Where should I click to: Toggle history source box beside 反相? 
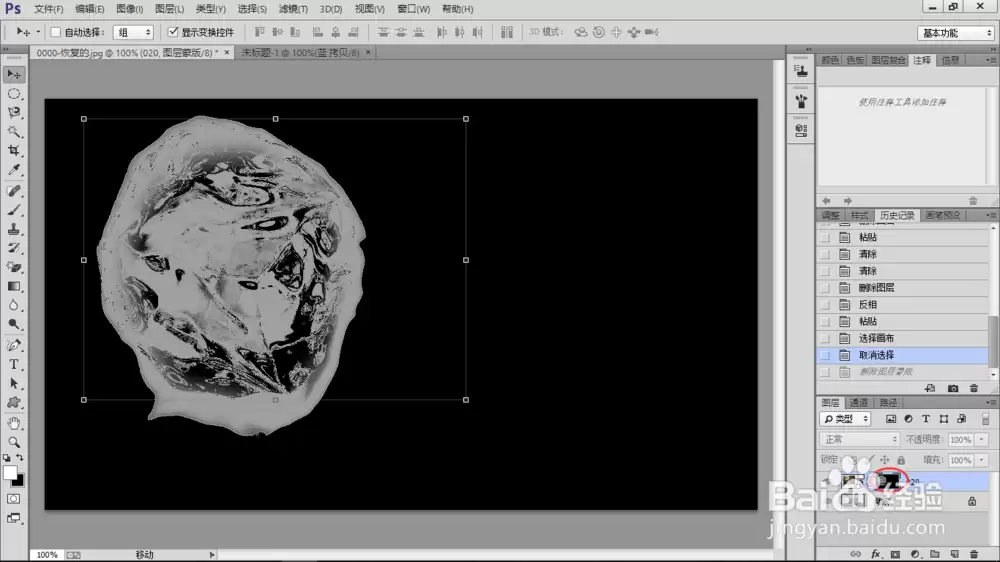(x=825, y=305)
